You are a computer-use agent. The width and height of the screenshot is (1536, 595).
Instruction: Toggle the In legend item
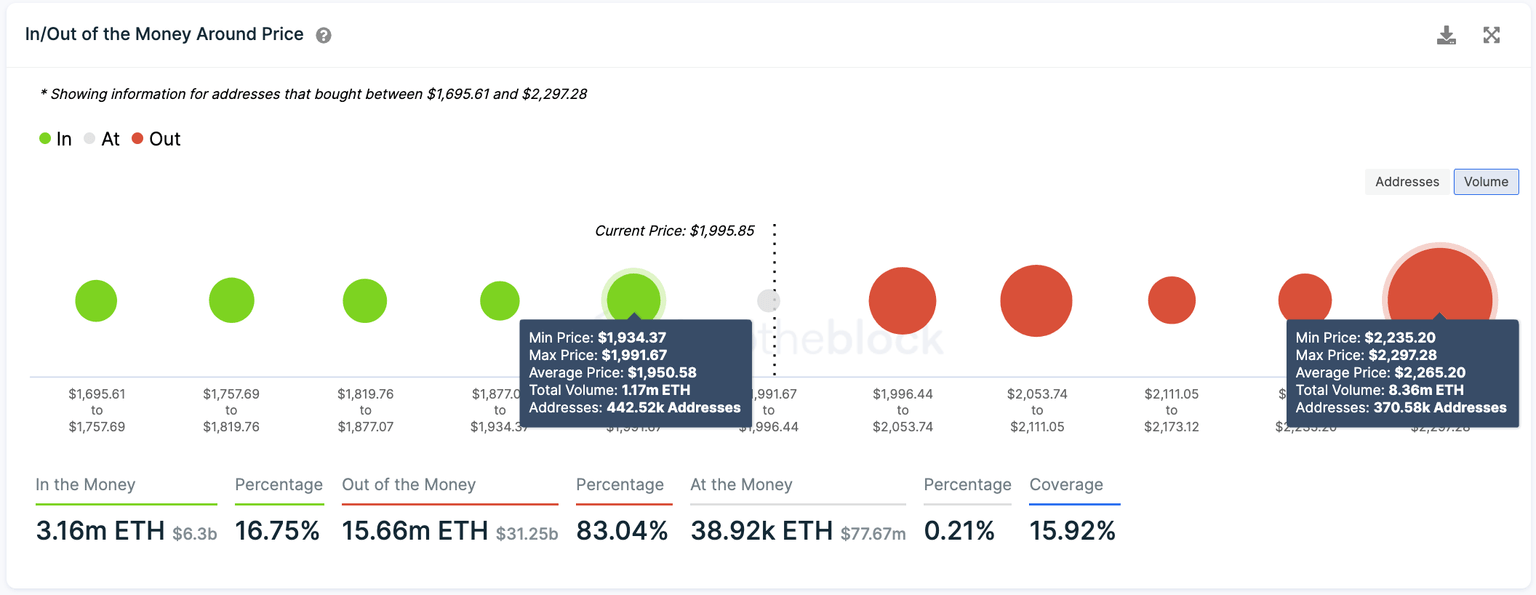pos(55,138)
